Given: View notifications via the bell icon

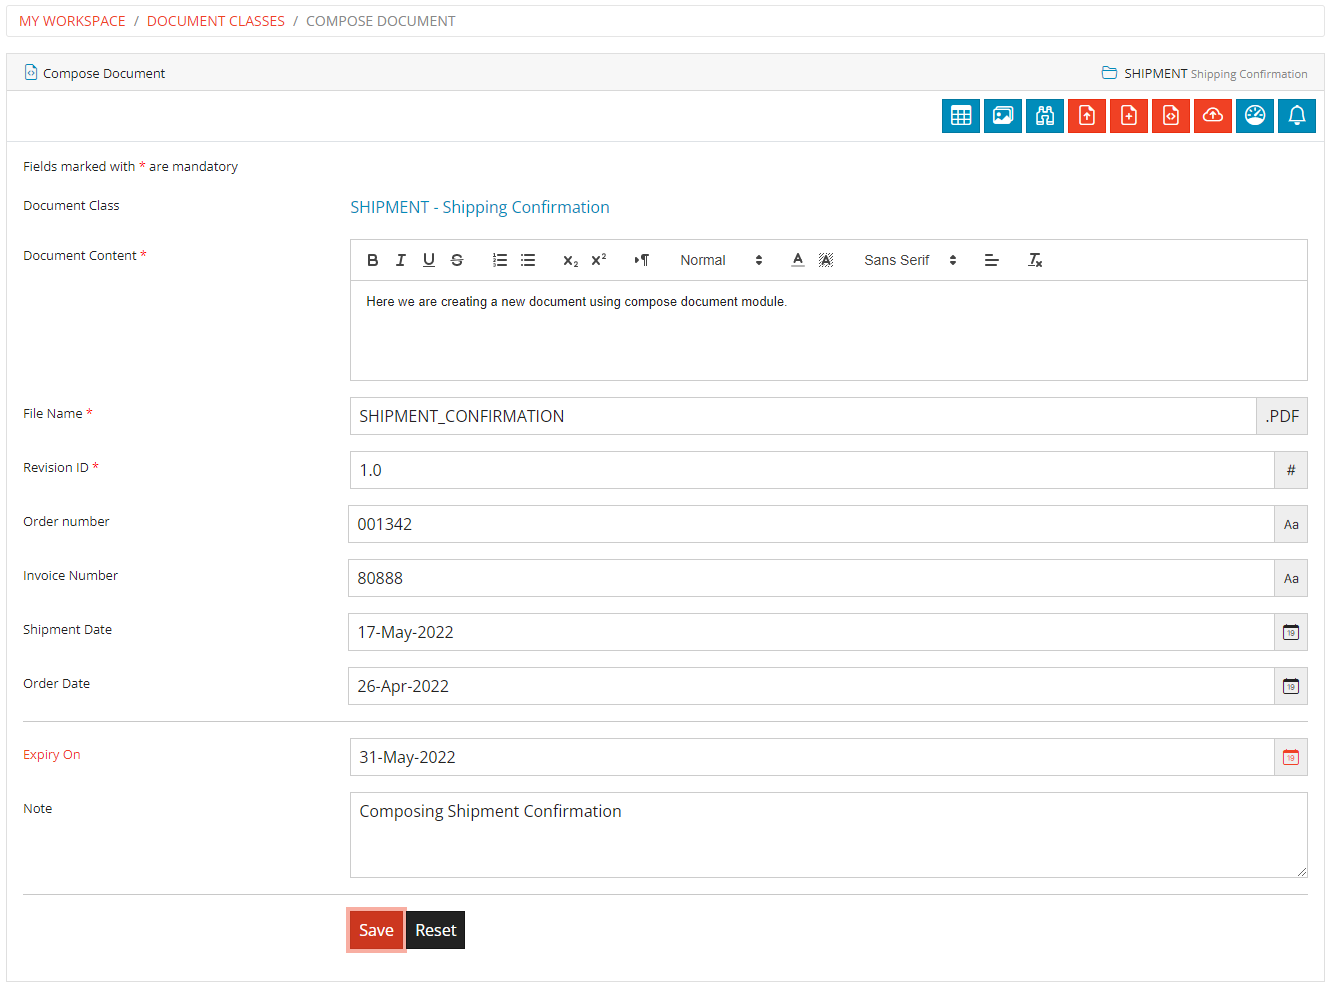Looking at the screenshot, I should [x=1297, y=115].
